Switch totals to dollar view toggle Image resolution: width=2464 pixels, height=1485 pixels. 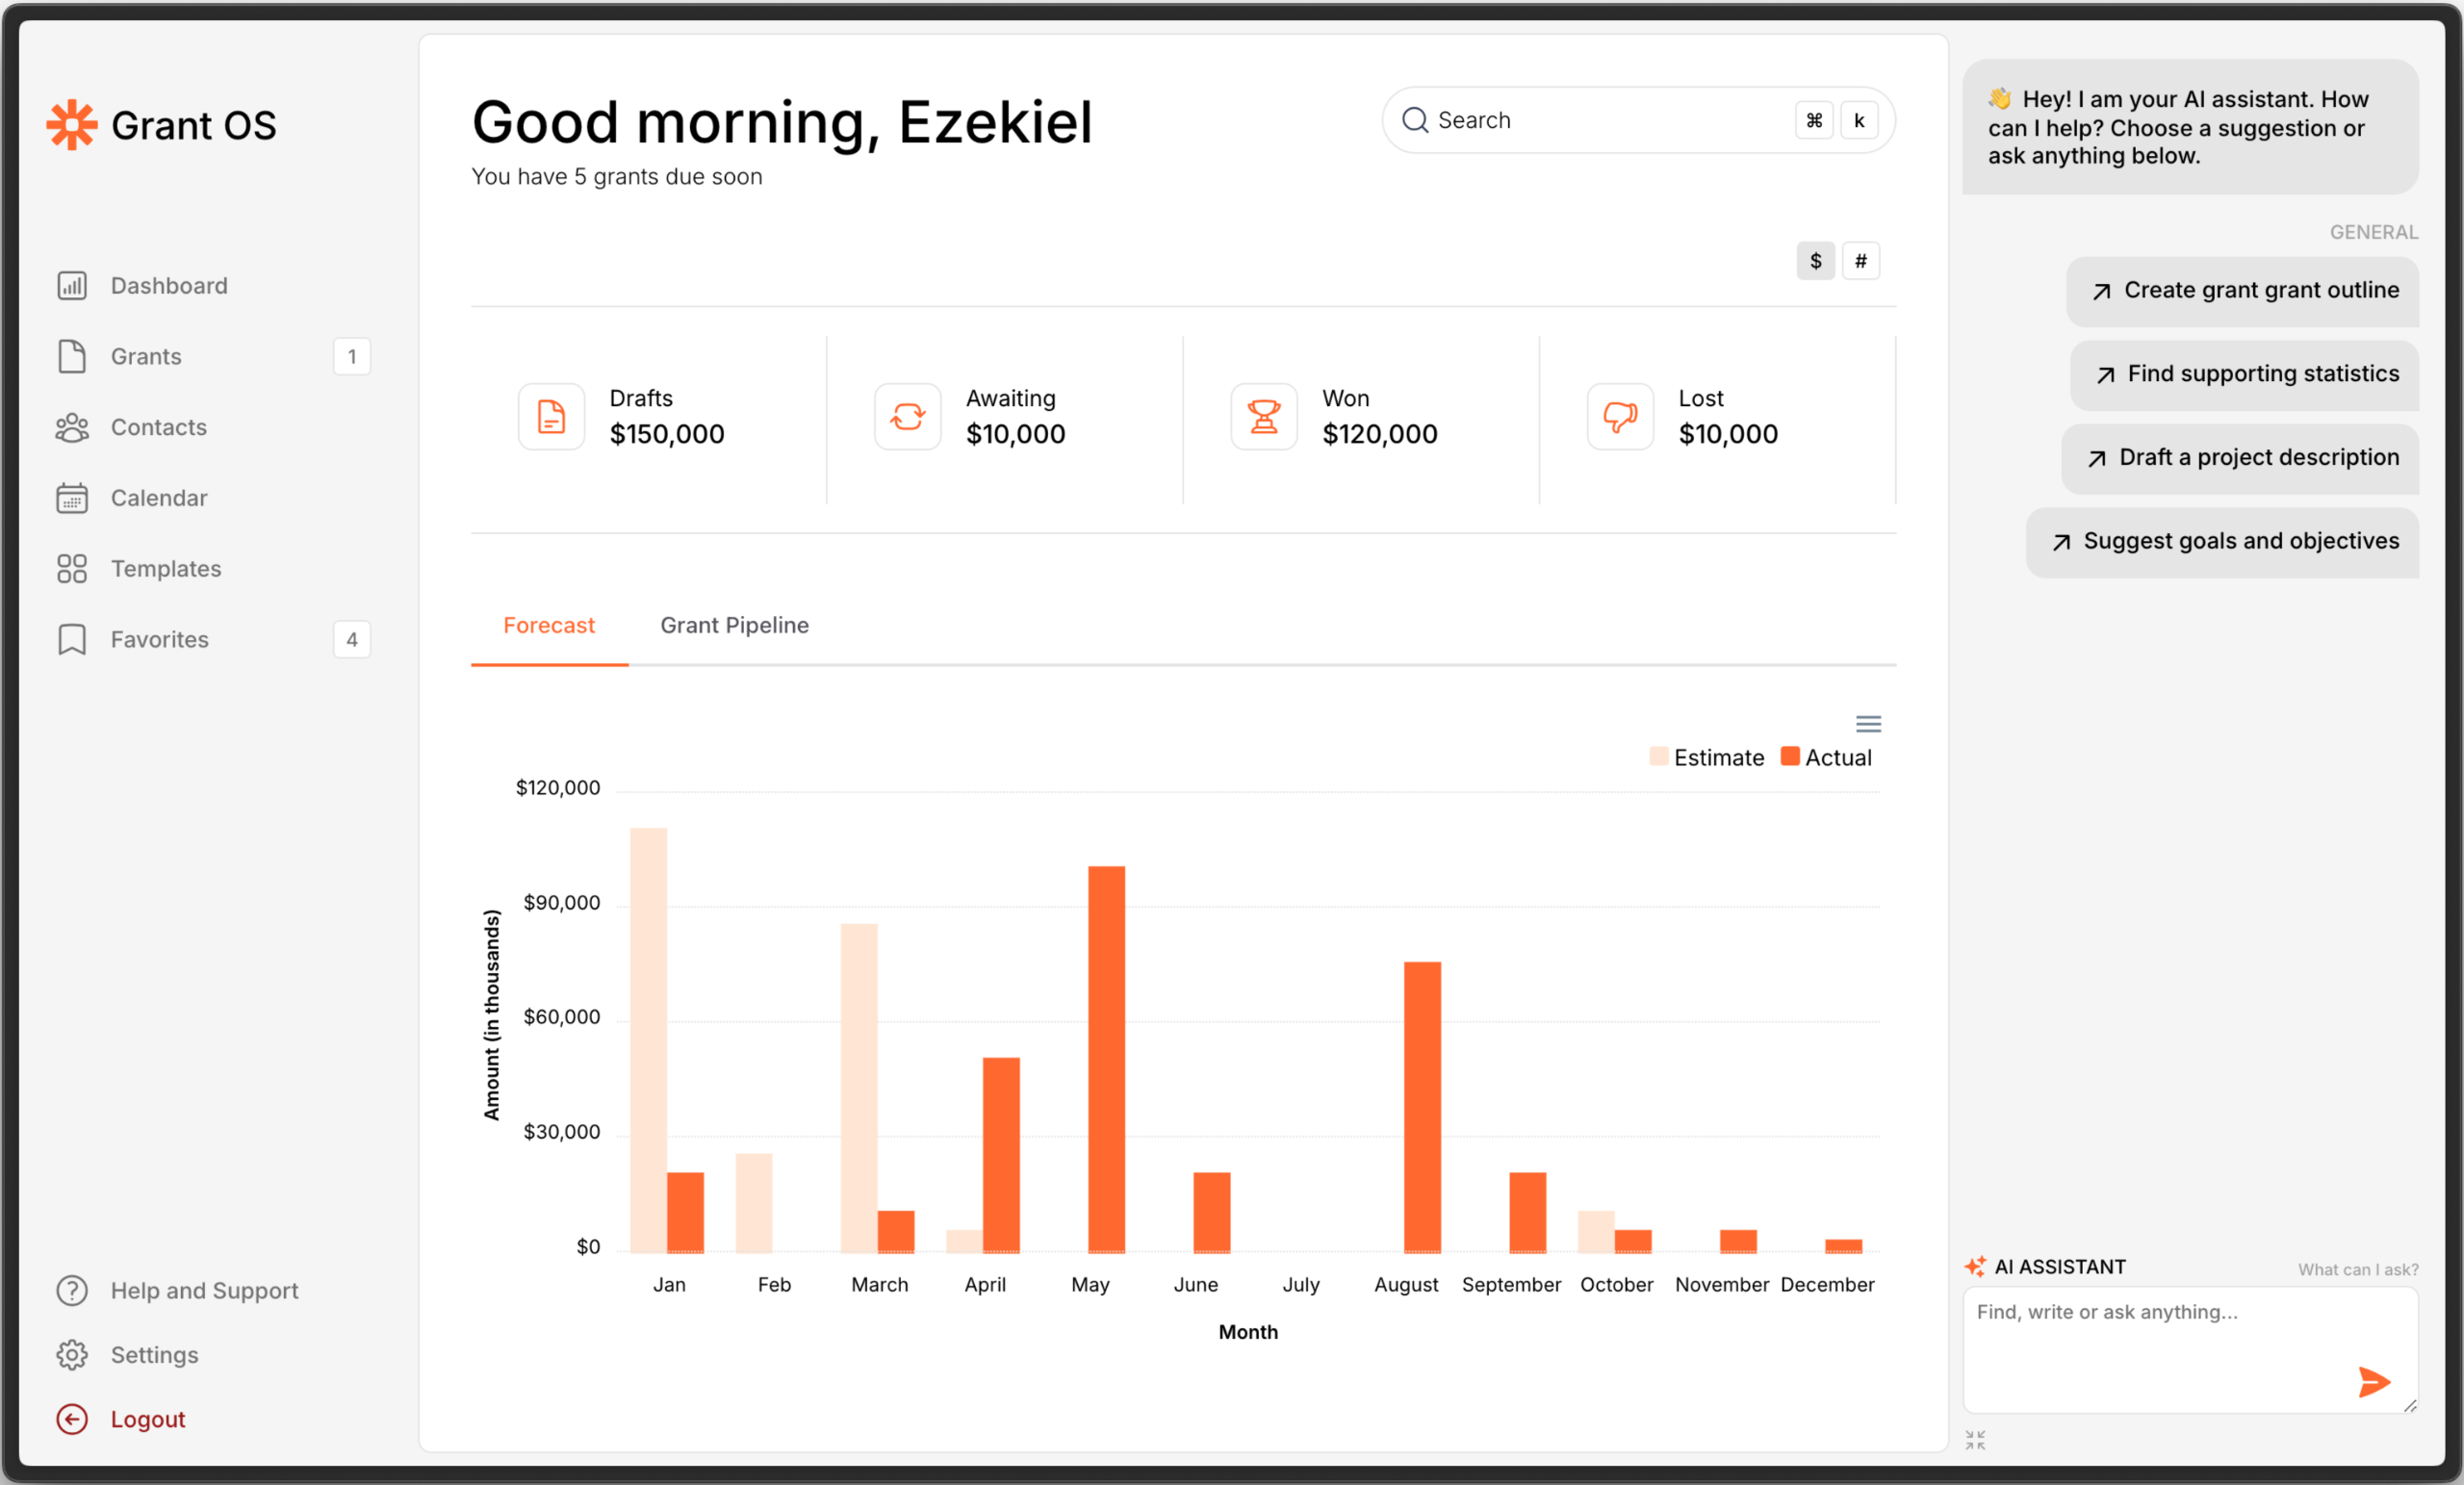[x=1815, y=261]
